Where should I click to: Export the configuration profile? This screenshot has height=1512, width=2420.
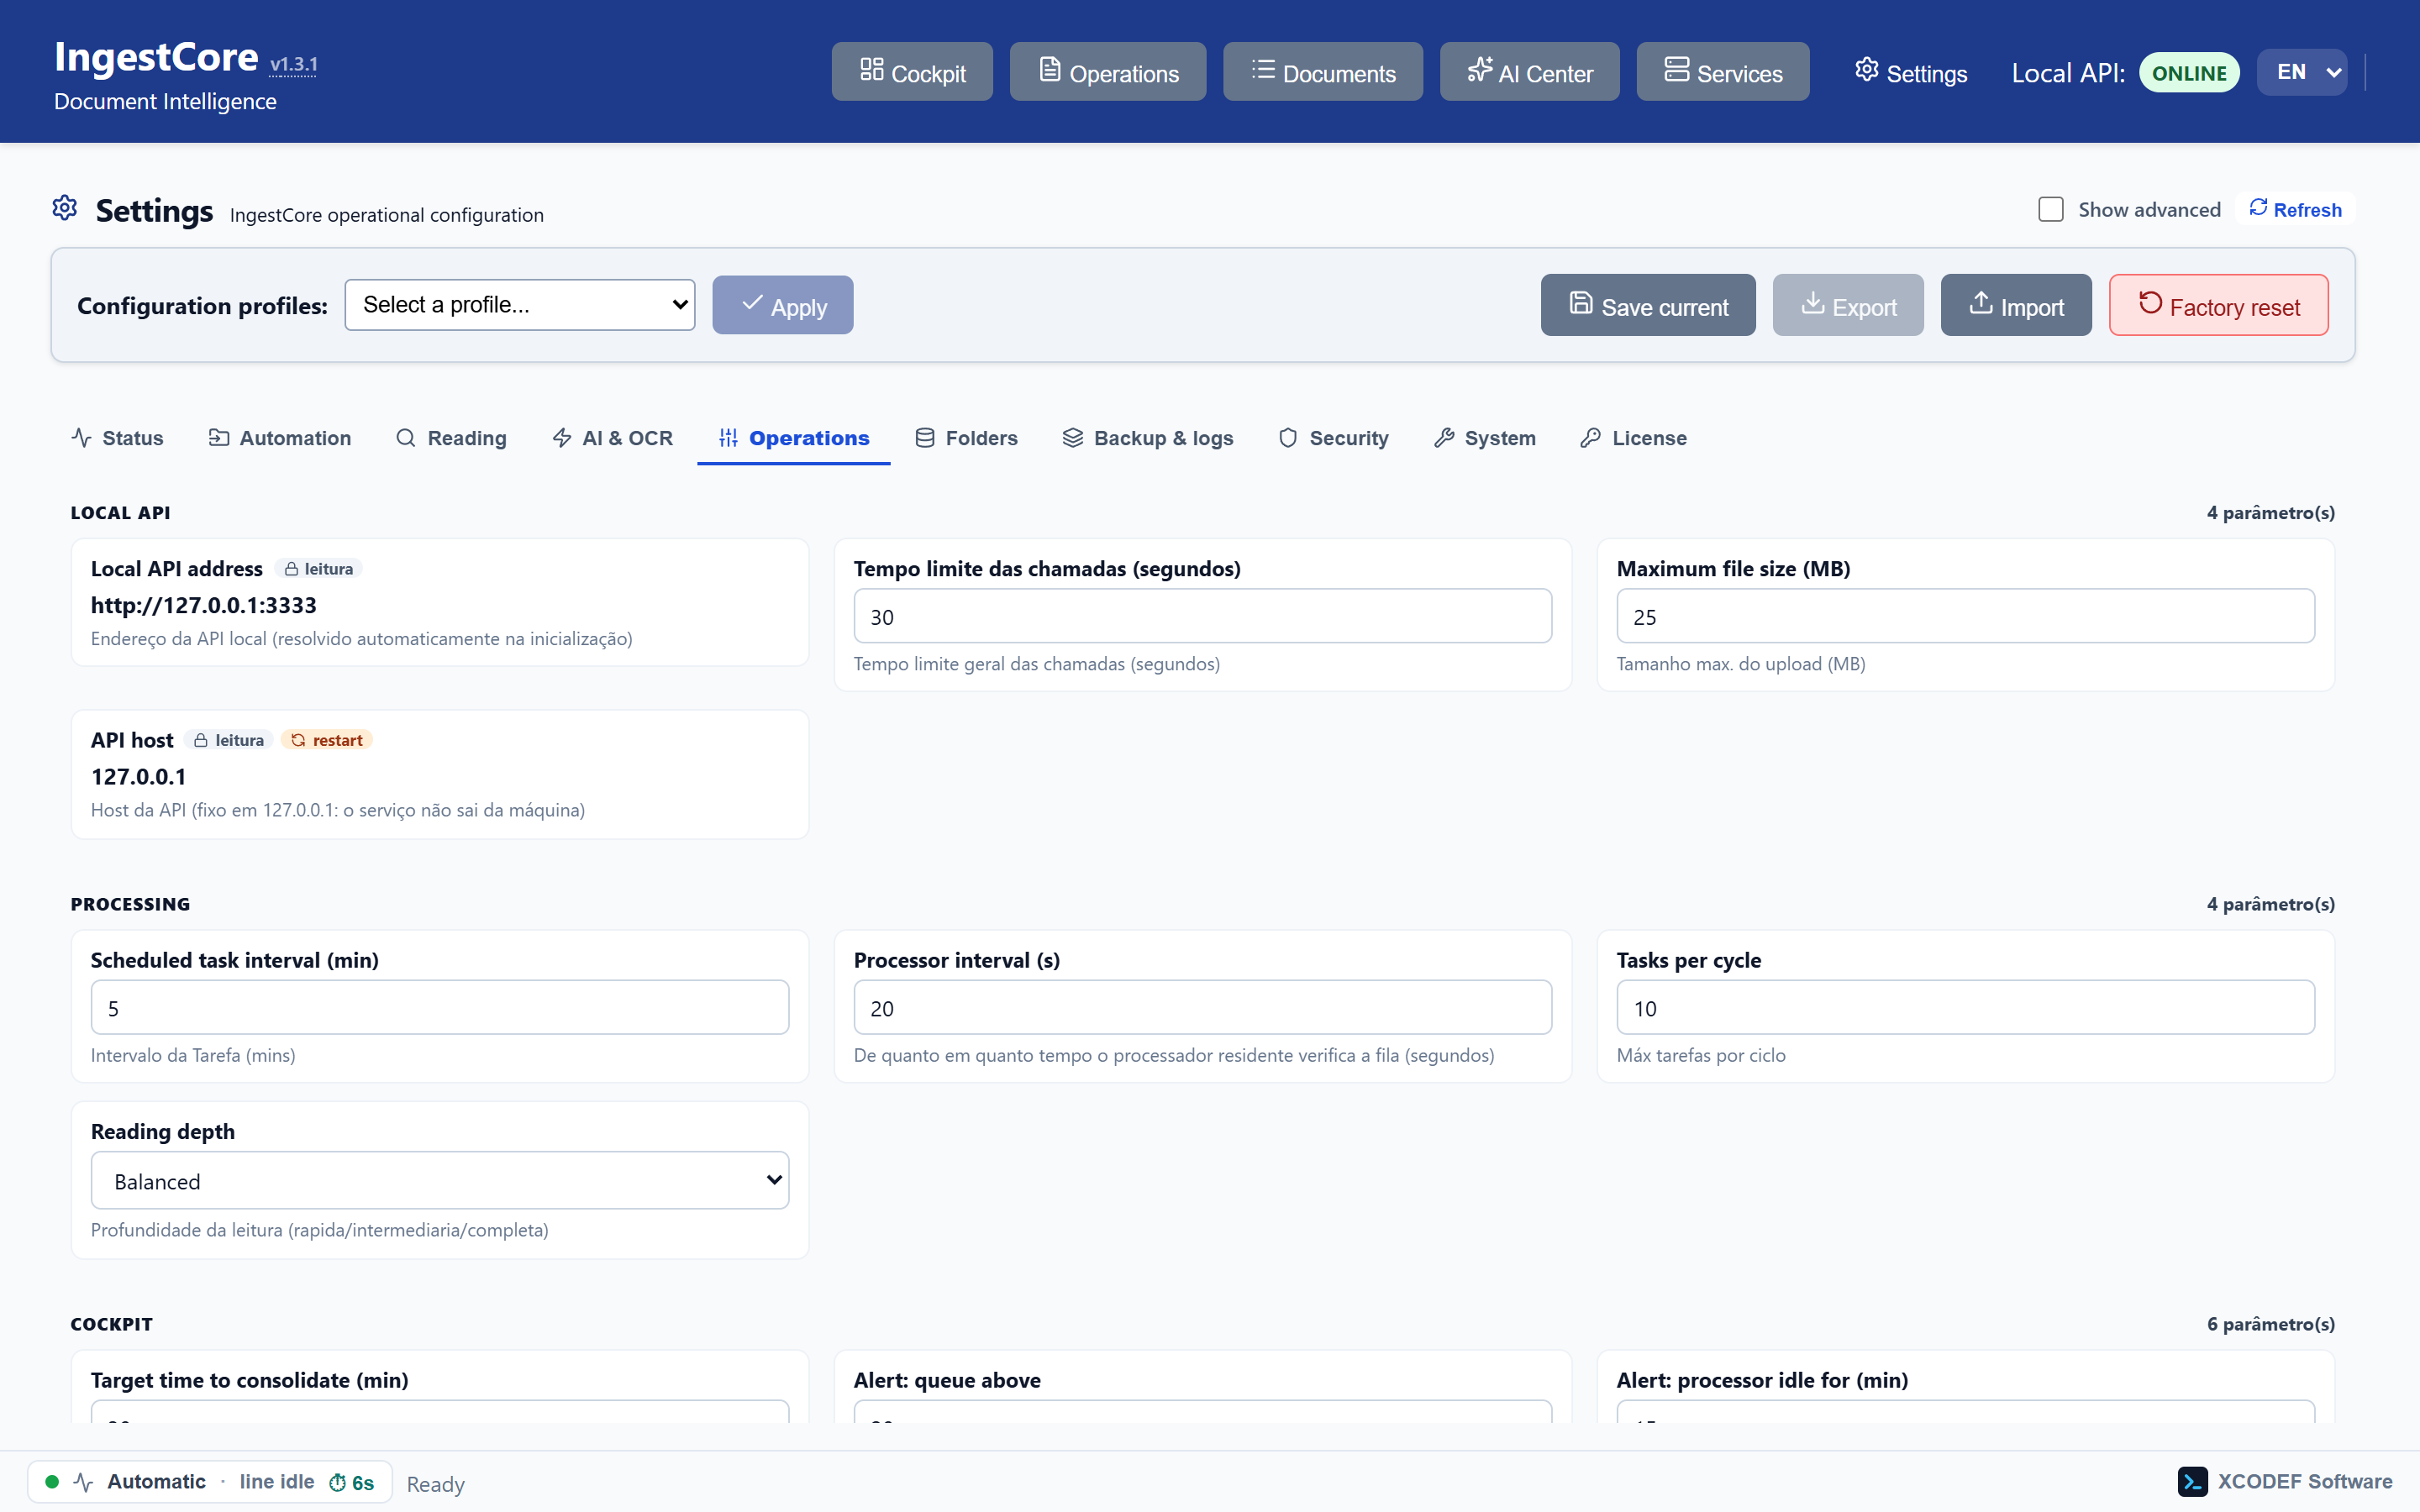click(1848, 305)
